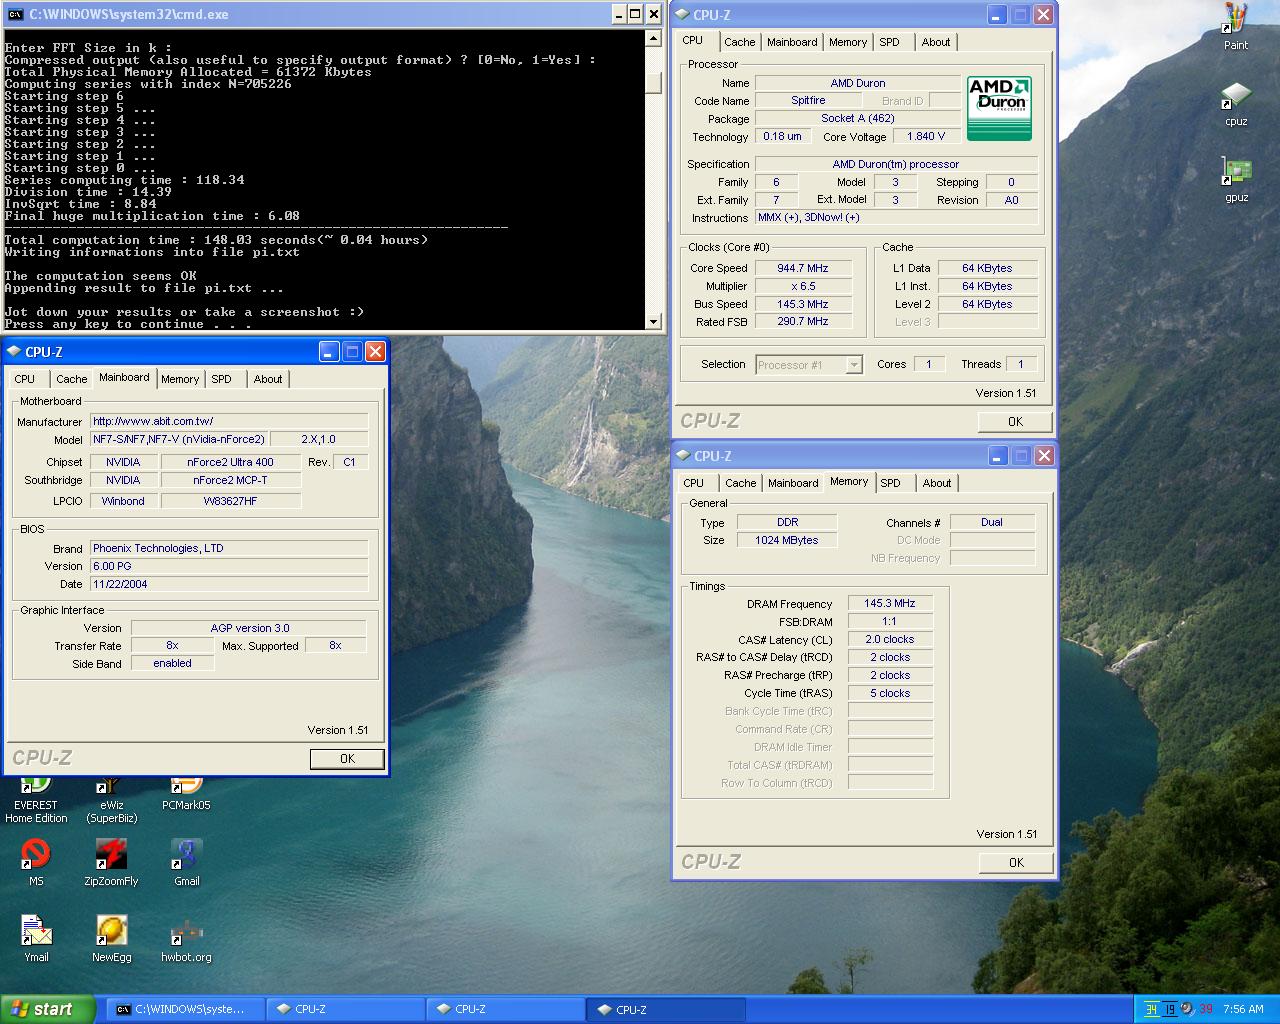This screenshot has height=1024, width=1280.
Task: Click the Multiplier x 6.5 value
Action: point(803,286)
